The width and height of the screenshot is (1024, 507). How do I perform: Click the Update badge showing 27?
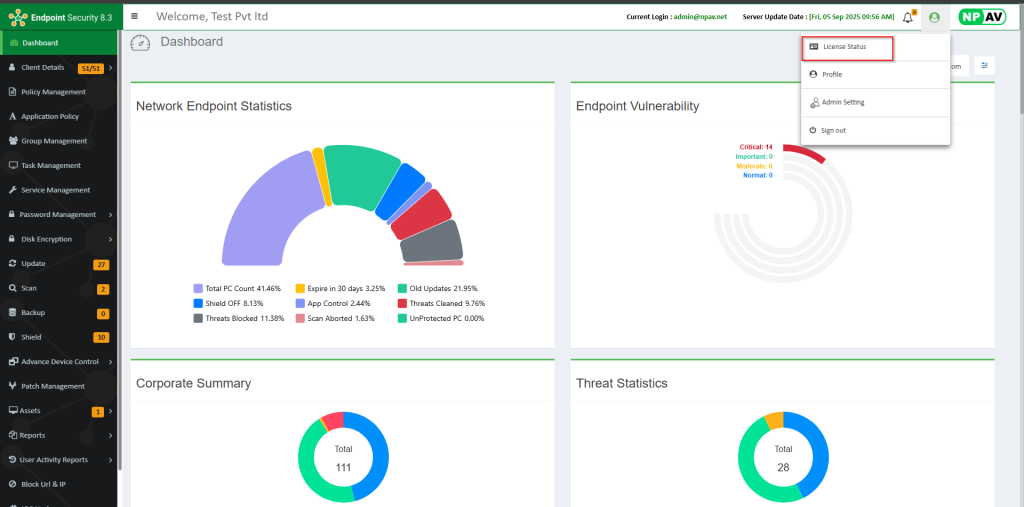(101, 264)
